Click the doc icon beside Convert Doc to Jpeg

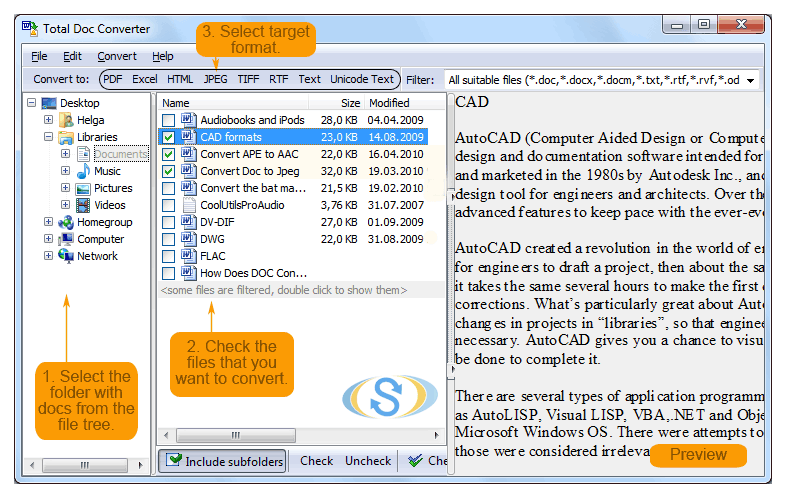(188, 171)
